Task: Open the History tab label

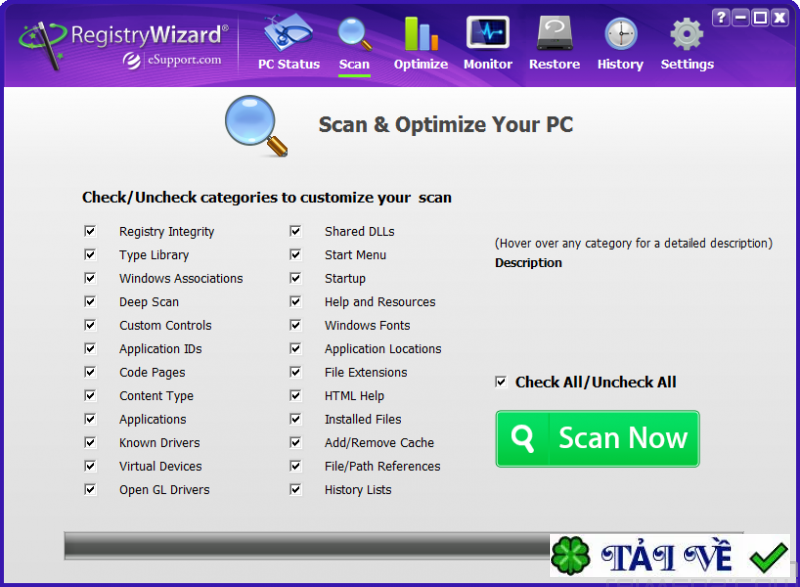Action: point(620,64)
